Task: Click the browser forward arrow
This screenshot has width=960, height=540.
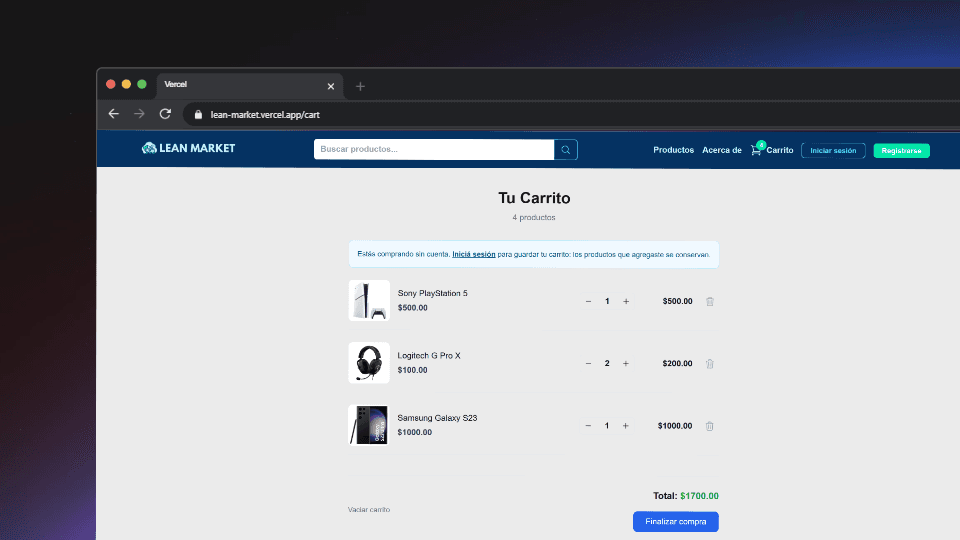Action: tap(139, 114)
